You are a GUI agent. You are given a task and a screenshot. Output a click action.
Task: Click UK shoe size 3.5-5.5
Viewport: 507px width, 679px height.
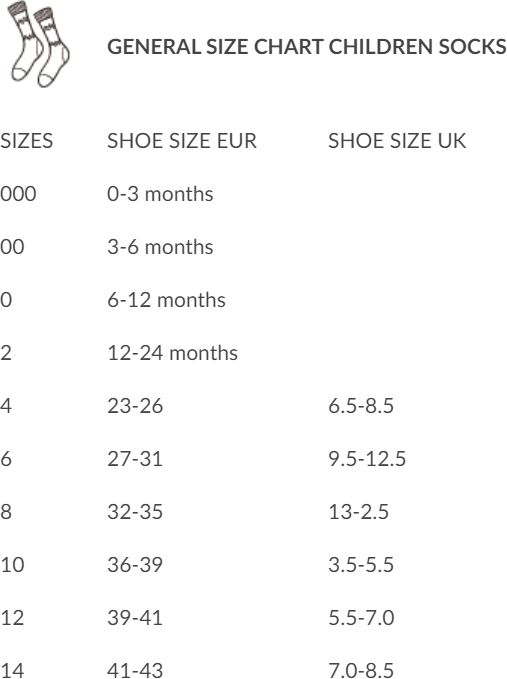coord(361,565)
